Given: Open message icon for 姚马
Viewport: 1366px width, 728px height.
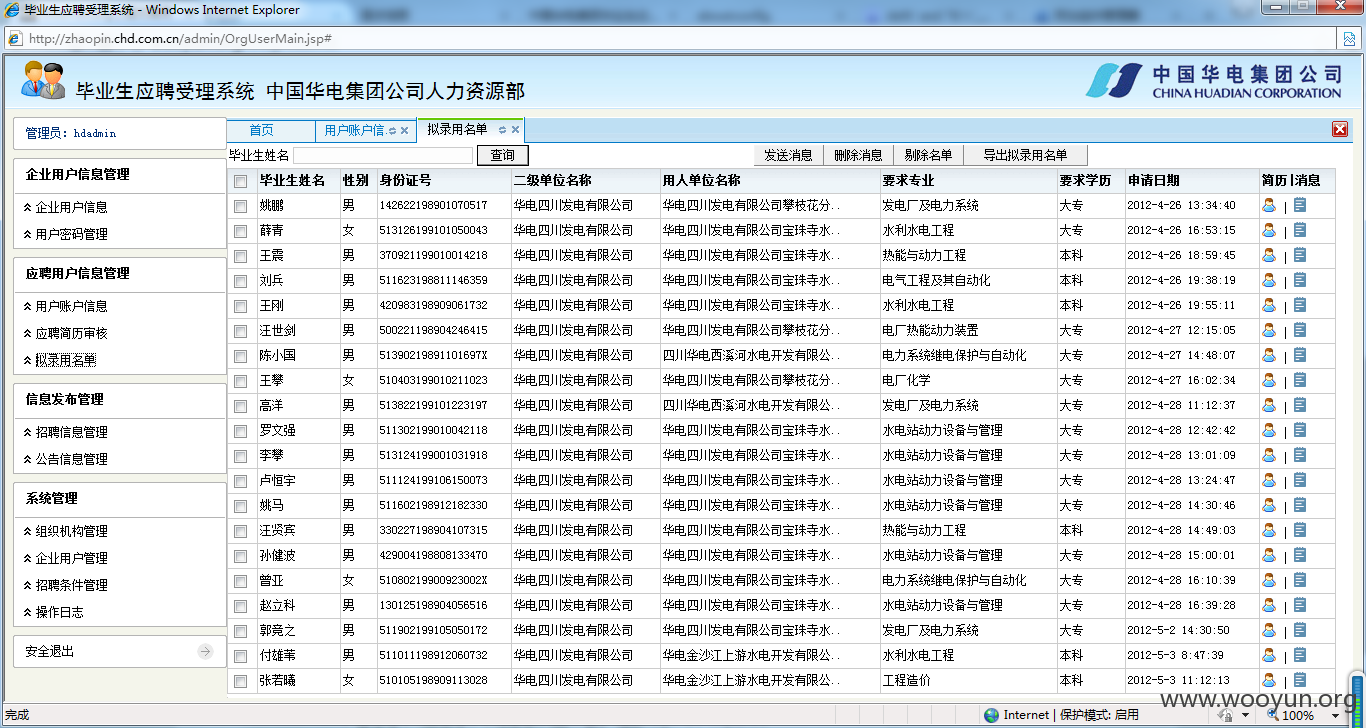Looking at the screenshot, I should [1300, 505].
